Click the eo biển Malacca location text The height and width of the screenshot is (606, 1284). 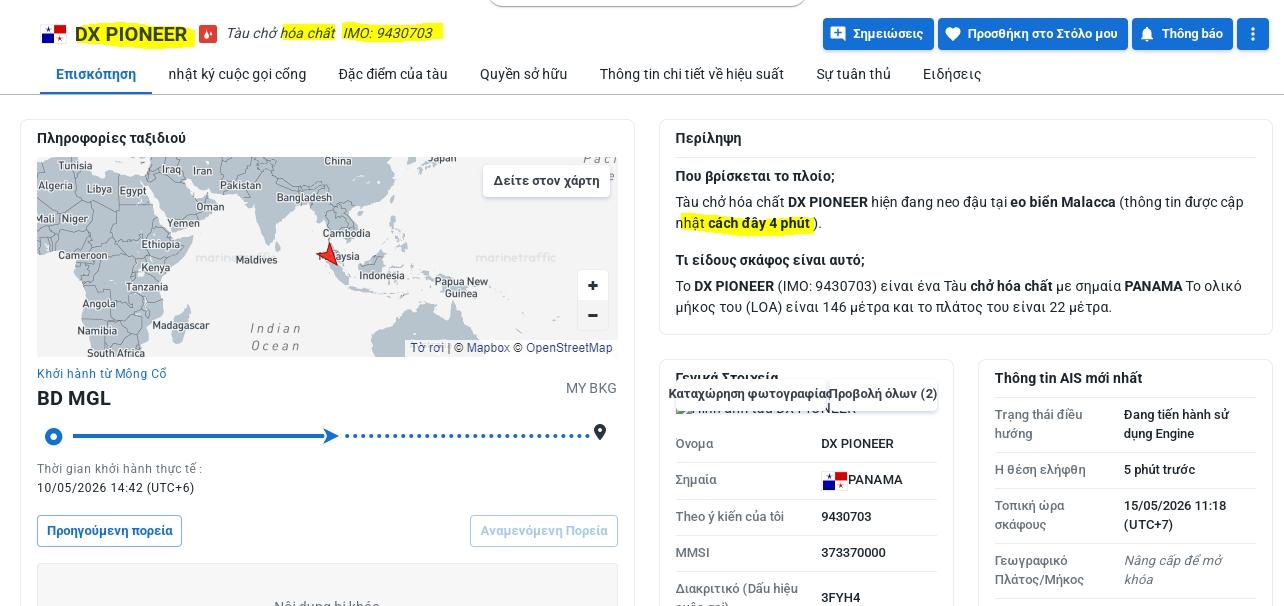(x=1063, y=202)
